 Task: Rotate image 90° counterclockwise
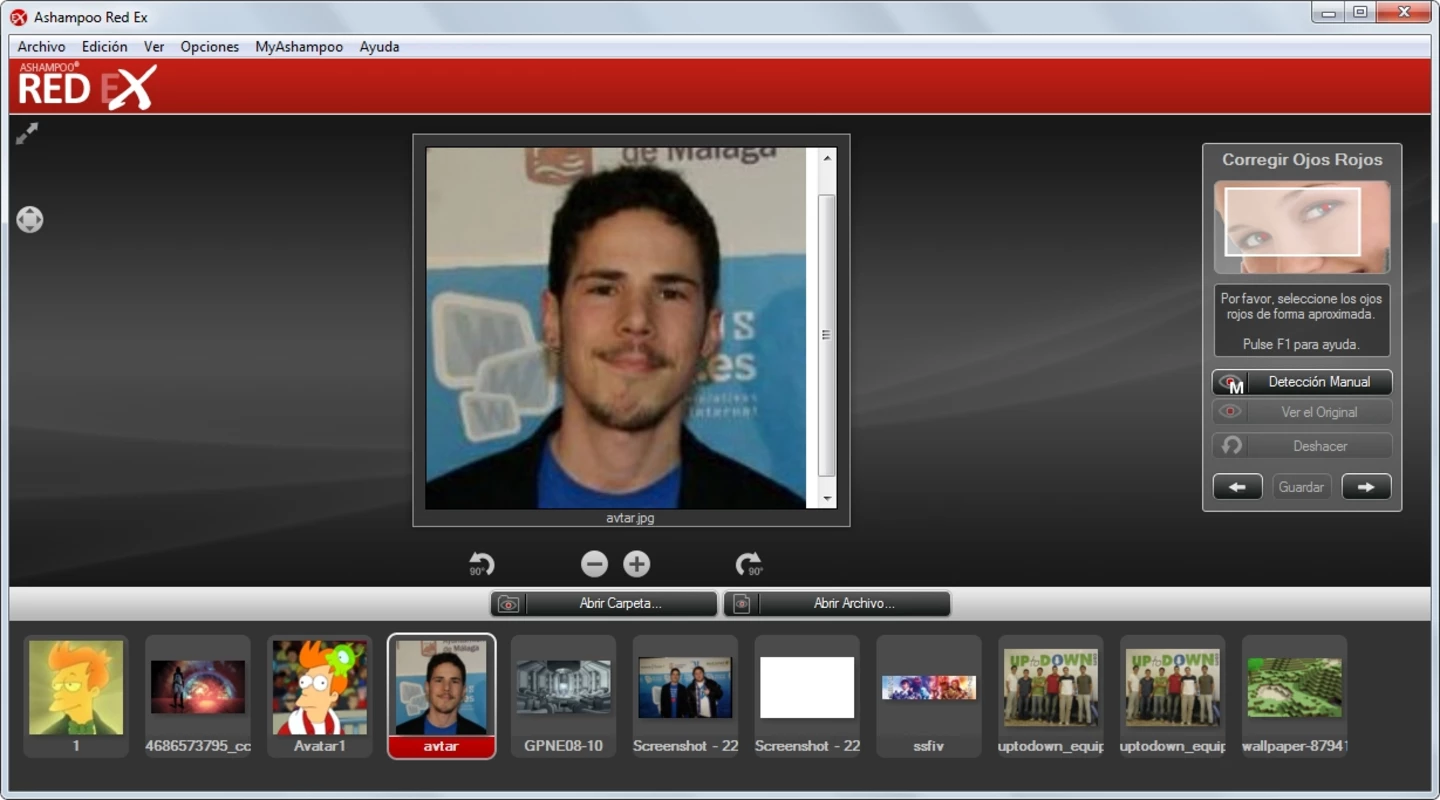[482, 564]
